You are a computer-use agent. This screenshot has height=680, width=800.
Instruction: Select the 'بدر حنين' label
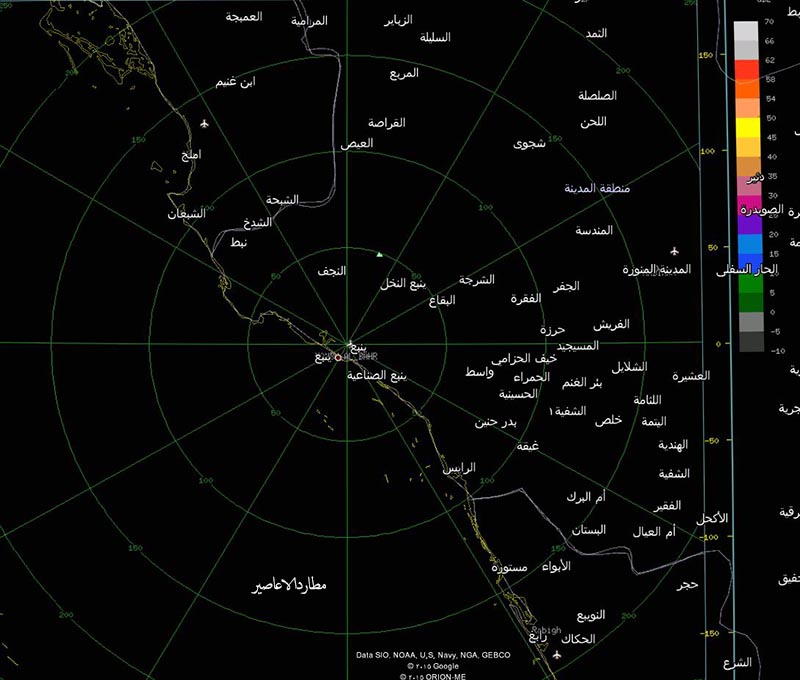pos(495,422)
